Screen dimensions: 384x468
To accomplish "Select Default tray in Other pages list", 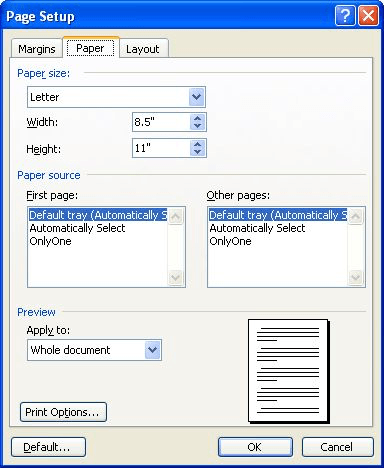I will tap(278, 215).
